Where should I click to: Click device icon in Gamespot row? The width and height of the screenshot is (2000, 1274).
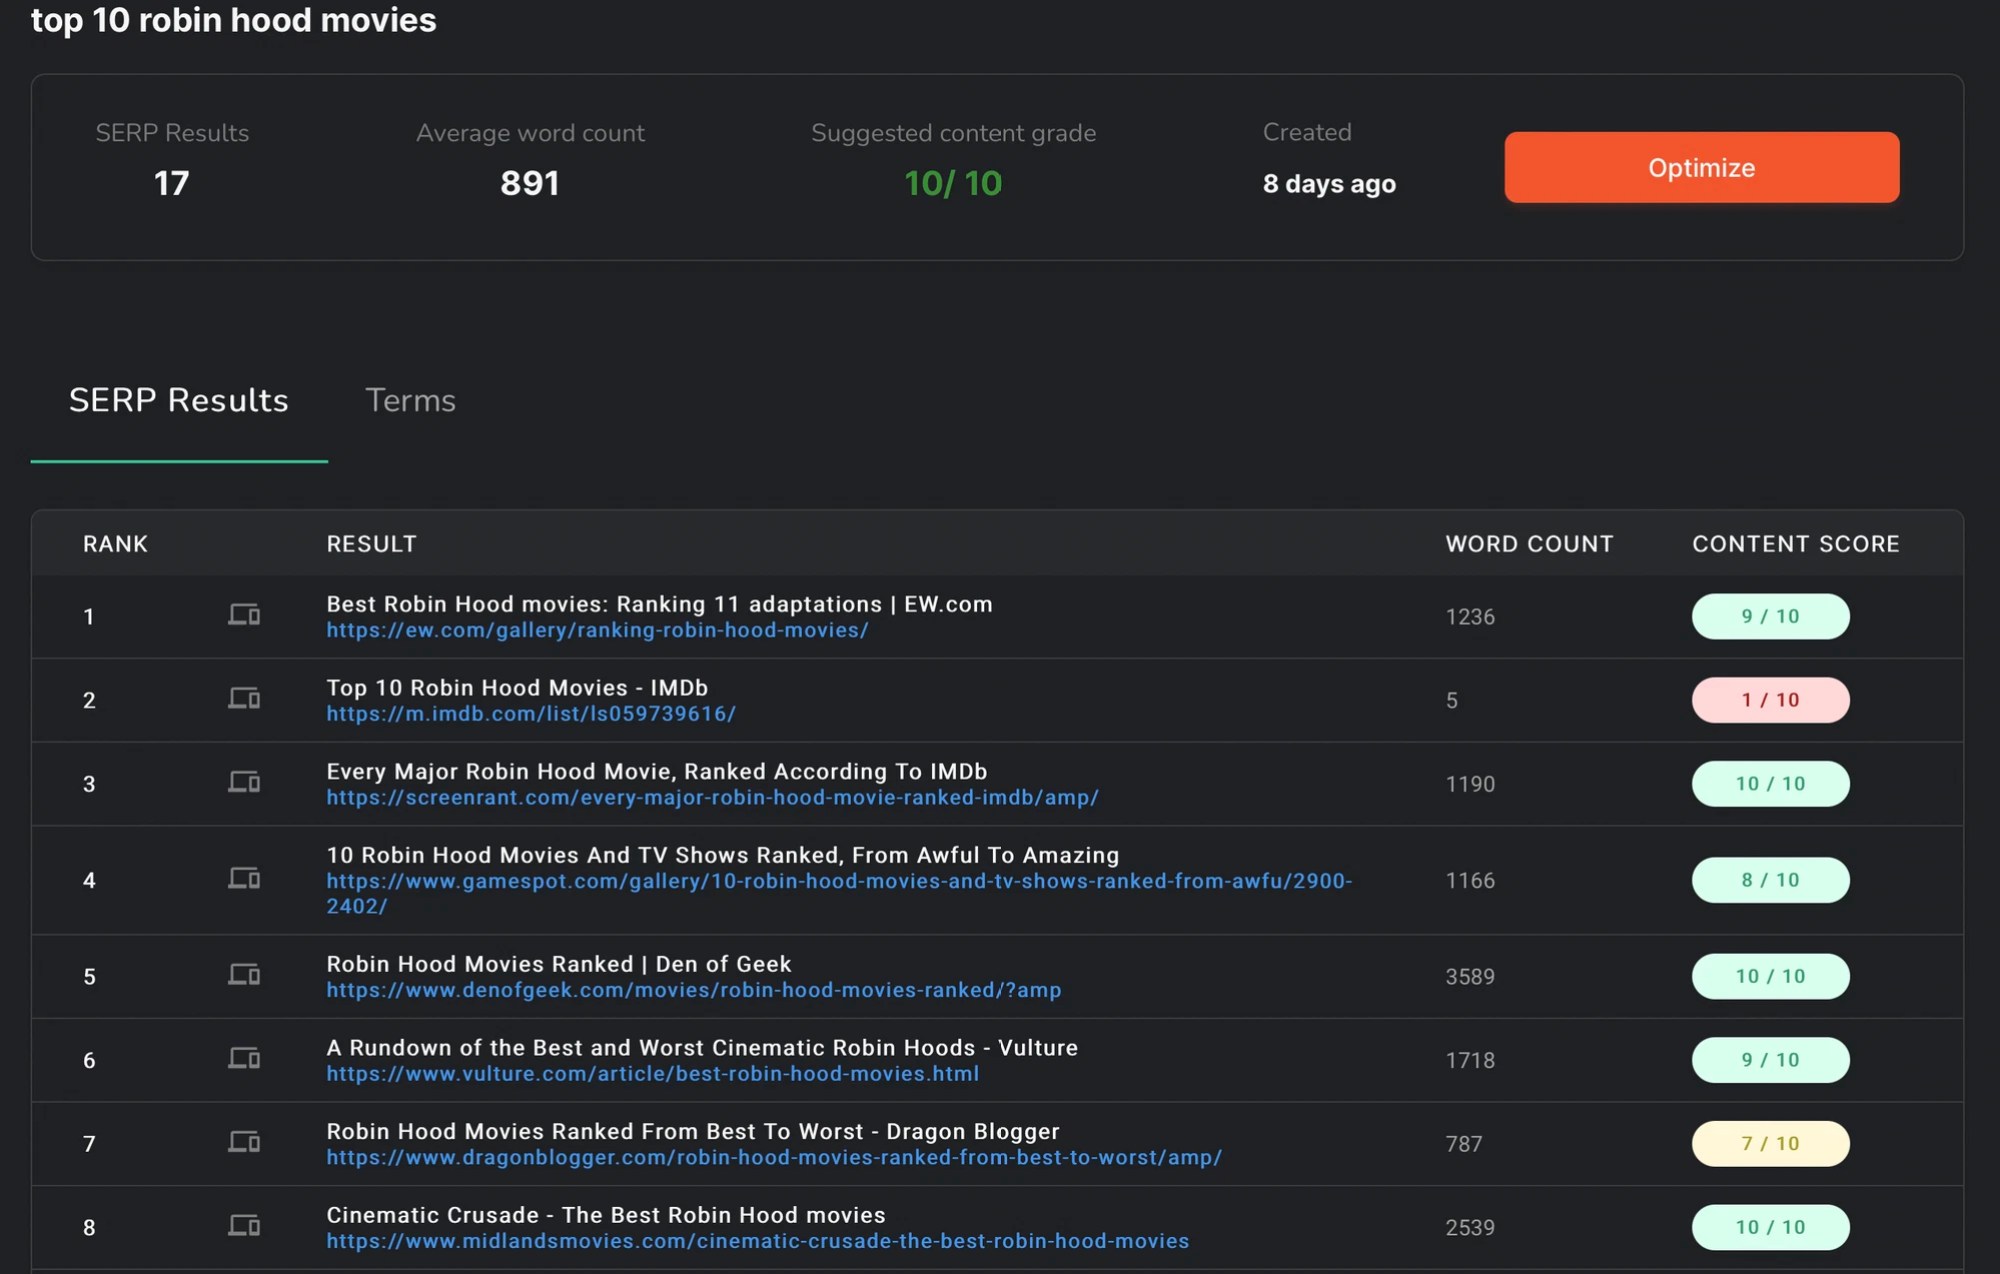point(244,878)
